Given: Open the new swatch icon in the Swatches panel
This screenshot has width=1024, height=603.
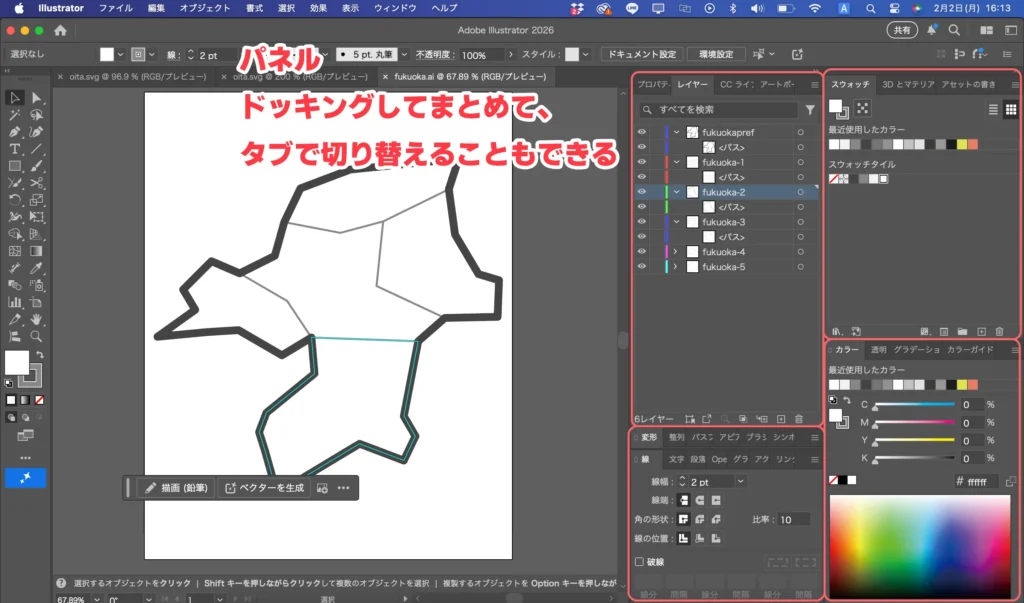Looking at the screenshot, I should (981, 332).
